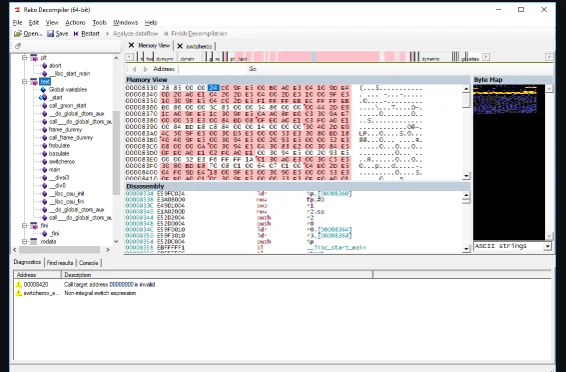566x372 pixels.
Task: Select switcheroo procedure in the tree
Action: (62, 162)
